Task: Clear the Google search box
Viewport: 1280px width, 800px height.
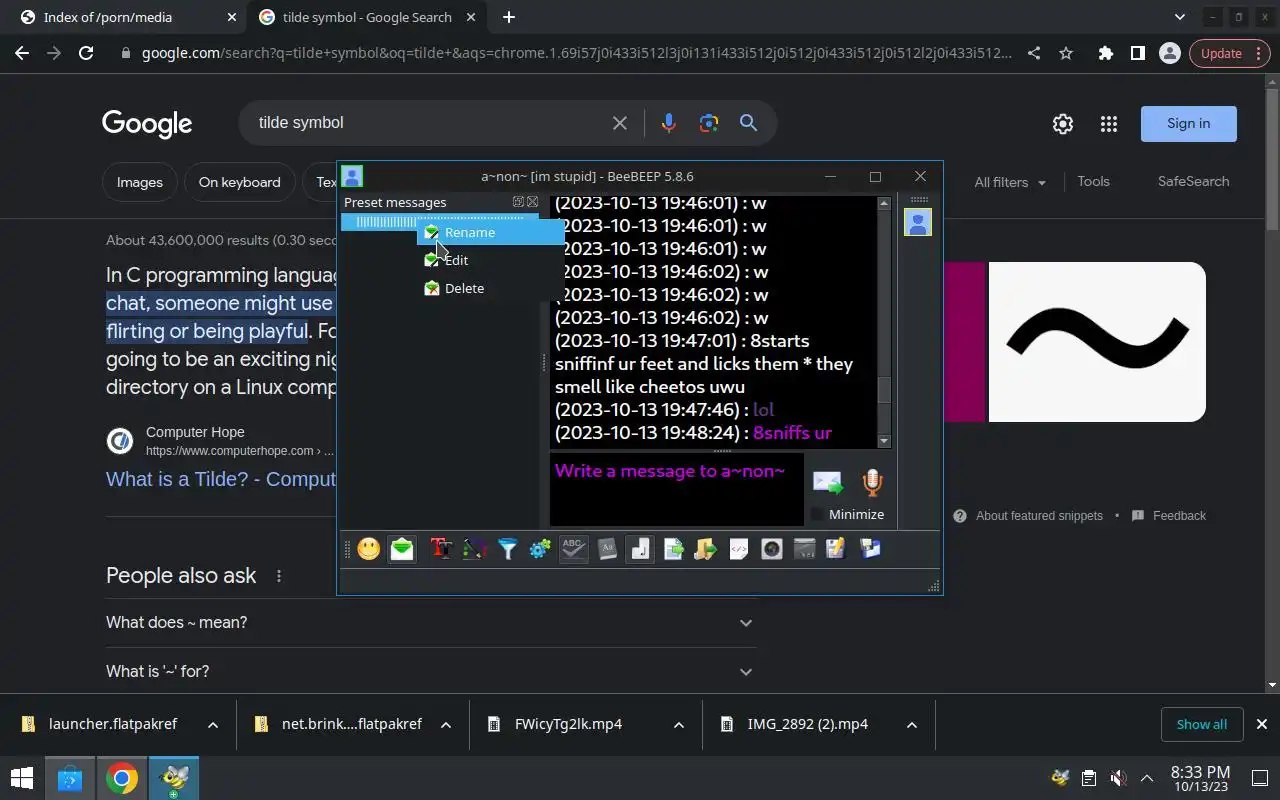Action: [620, 123]
